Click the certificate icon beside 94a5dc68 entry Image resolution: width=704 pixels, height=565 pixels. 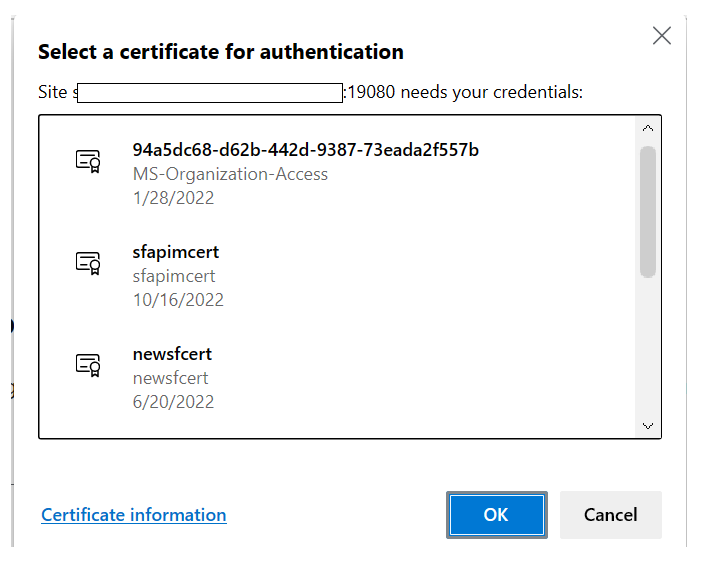point(89,161)
